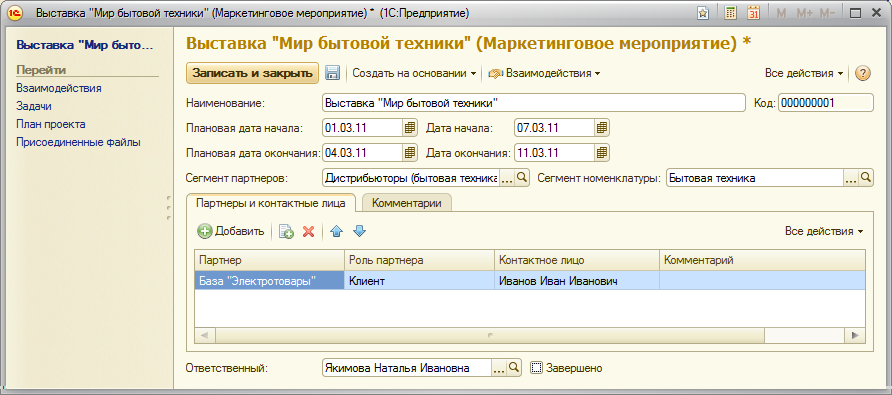Click the Плановая дата начала field
The image size is (892, 395).
[x=362, y=128]
